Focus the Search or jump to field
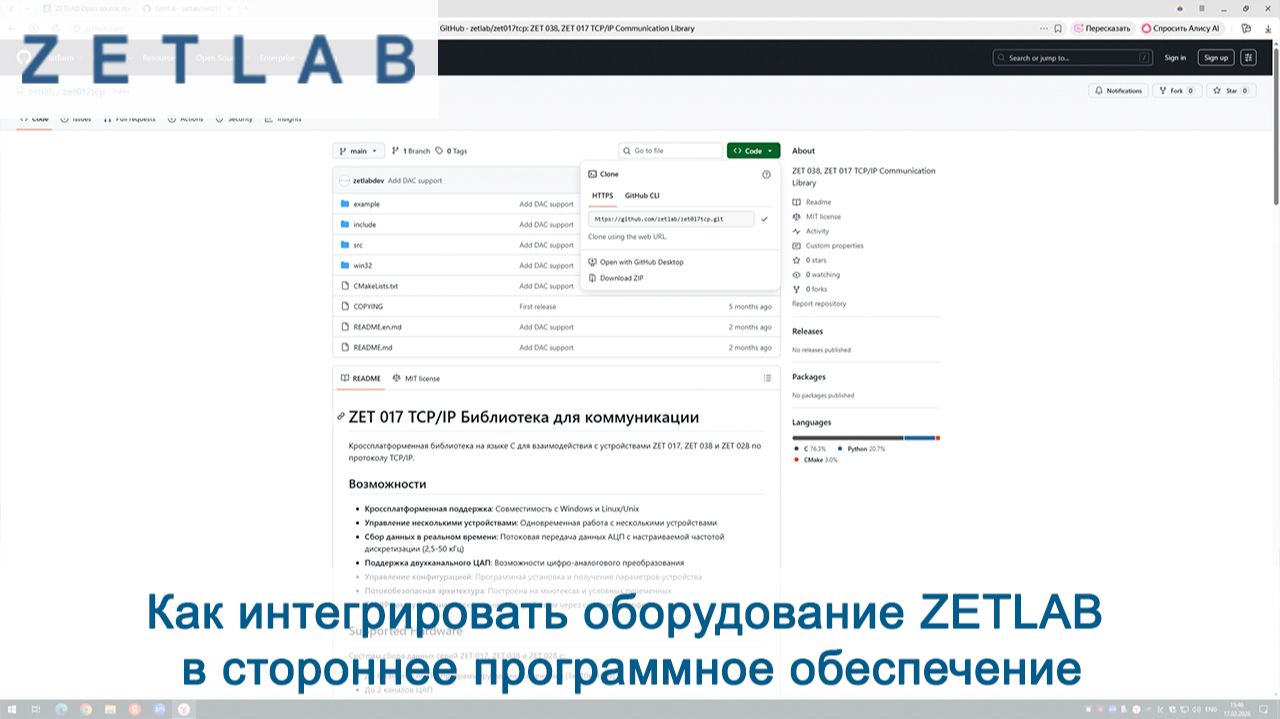 1073,58
